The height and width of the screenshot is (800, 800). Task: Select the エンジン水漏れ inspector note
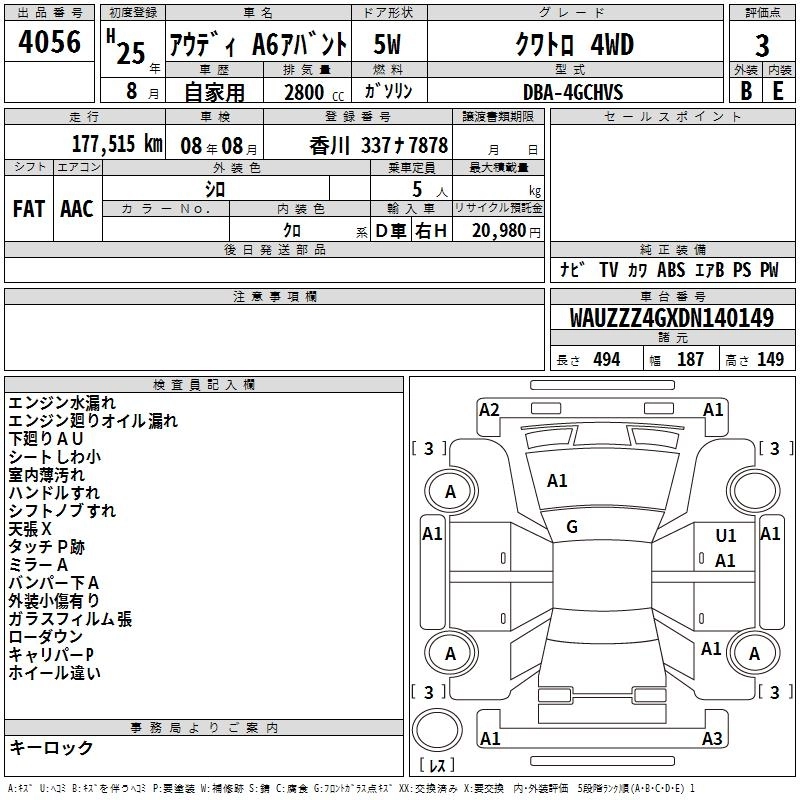pyautogui.click(x=61, y=403)
